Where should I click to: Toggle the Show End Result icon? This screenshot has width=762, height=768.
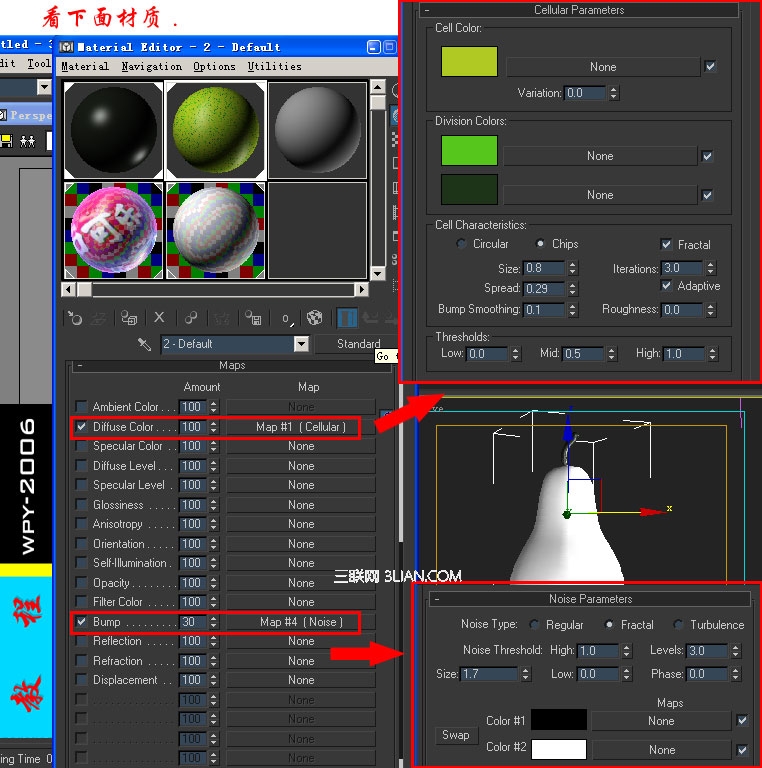347,318
